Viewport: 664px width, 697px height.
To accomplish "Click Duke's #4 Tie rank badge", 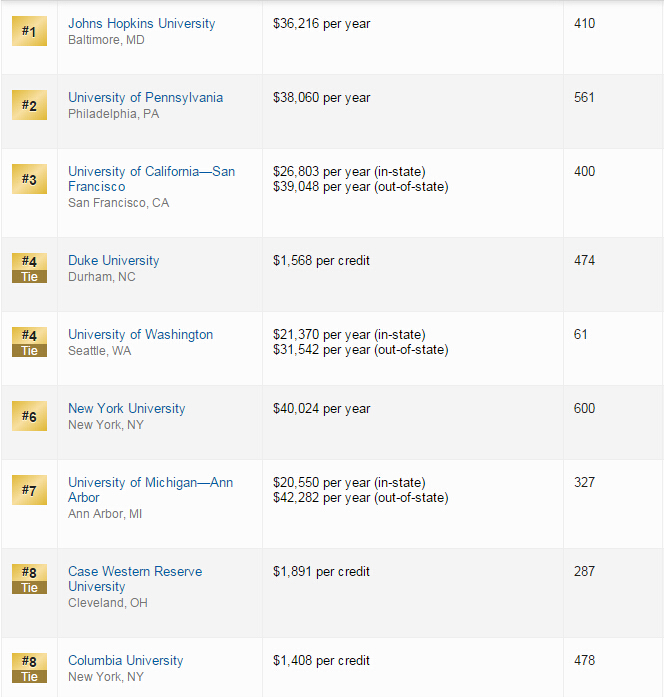I will (29, 268).
